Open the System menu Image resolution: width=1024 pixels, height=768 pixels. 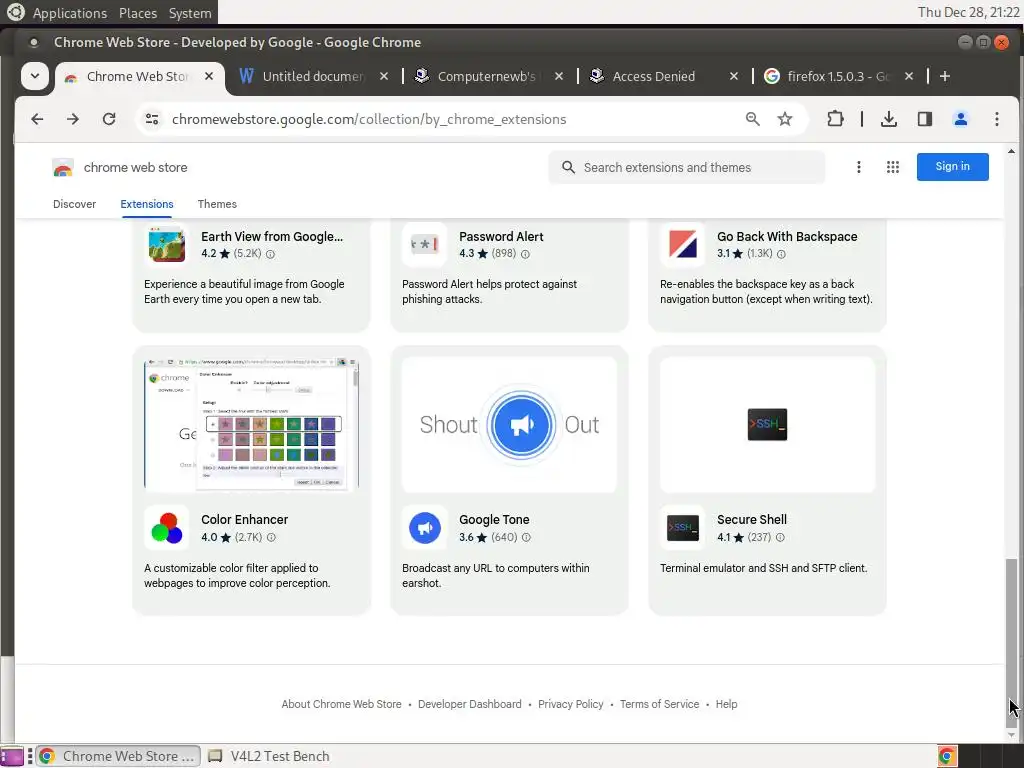tap(190, 13)
